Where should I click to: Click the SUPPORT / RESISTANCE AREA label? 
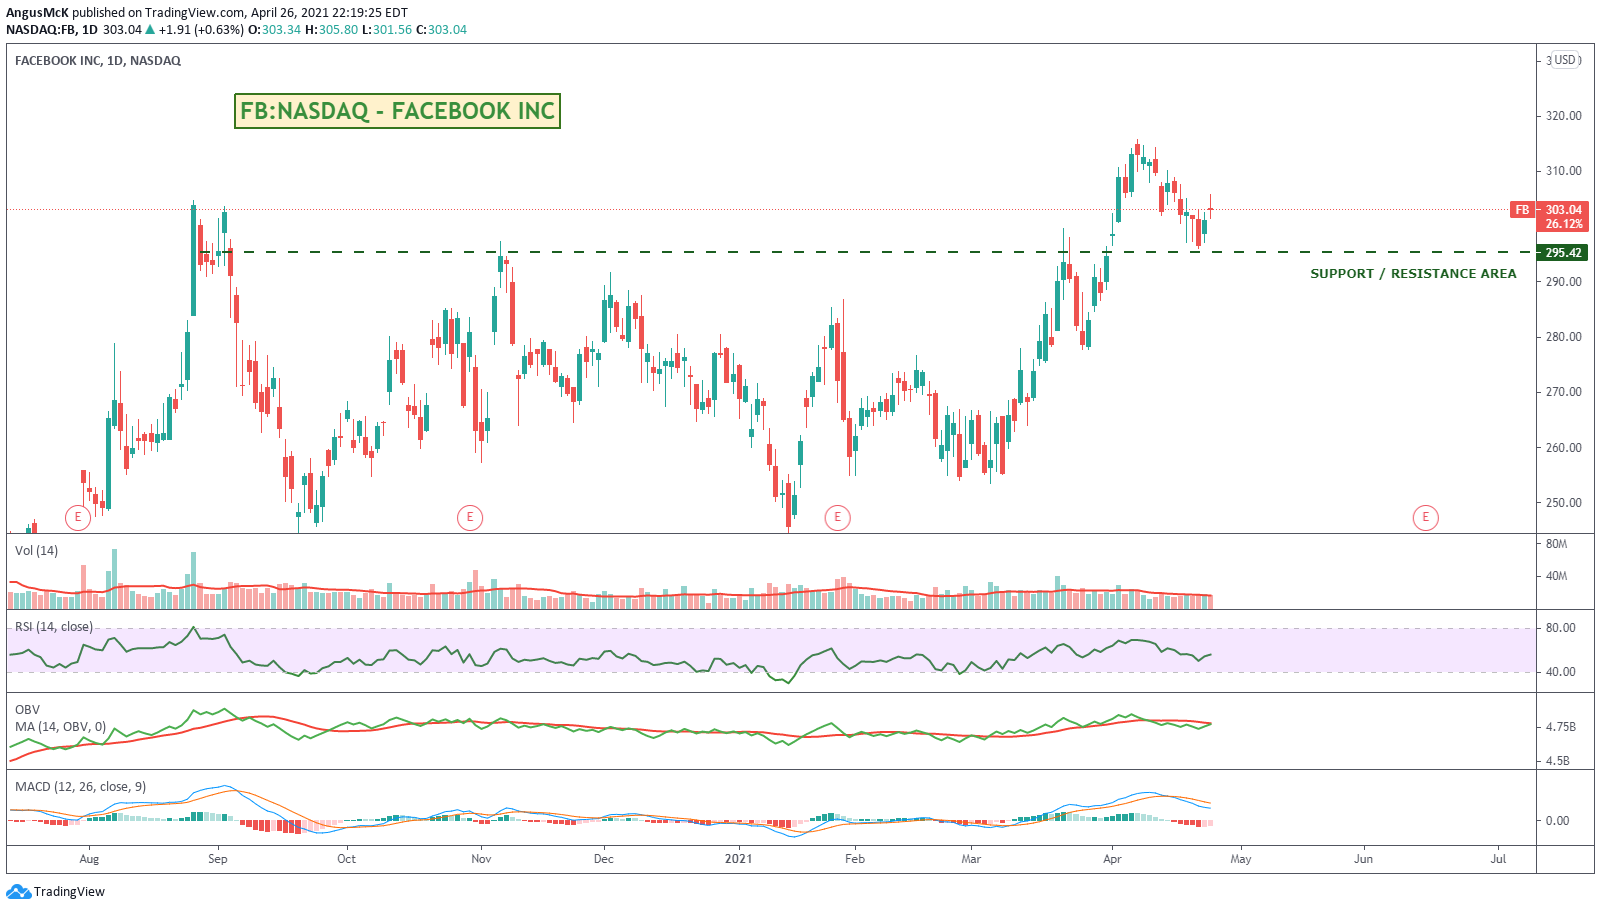pyautogui.click(x=1413, y=273)
